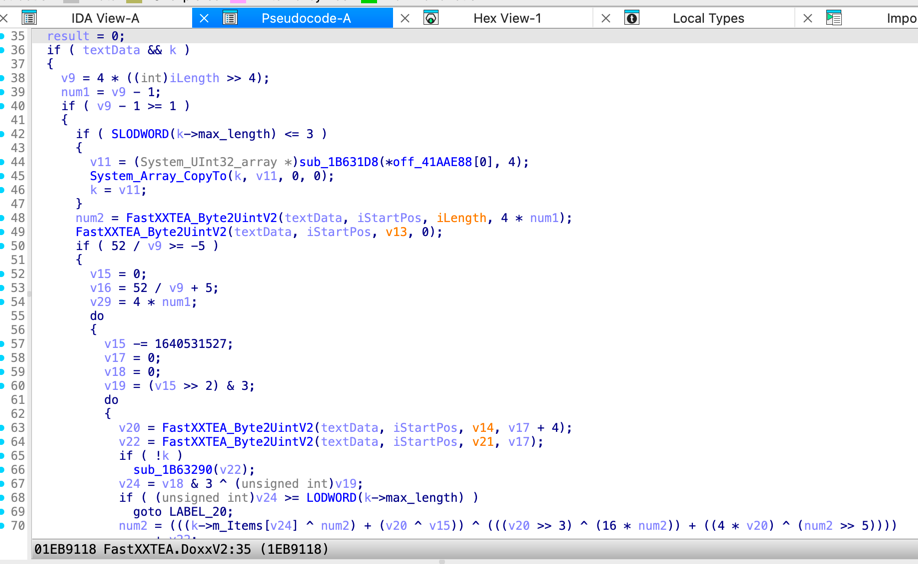Click the textData variable on line 36
This screenshot has width=918, height=564.
pyautogui.click(x=111, y=50)
